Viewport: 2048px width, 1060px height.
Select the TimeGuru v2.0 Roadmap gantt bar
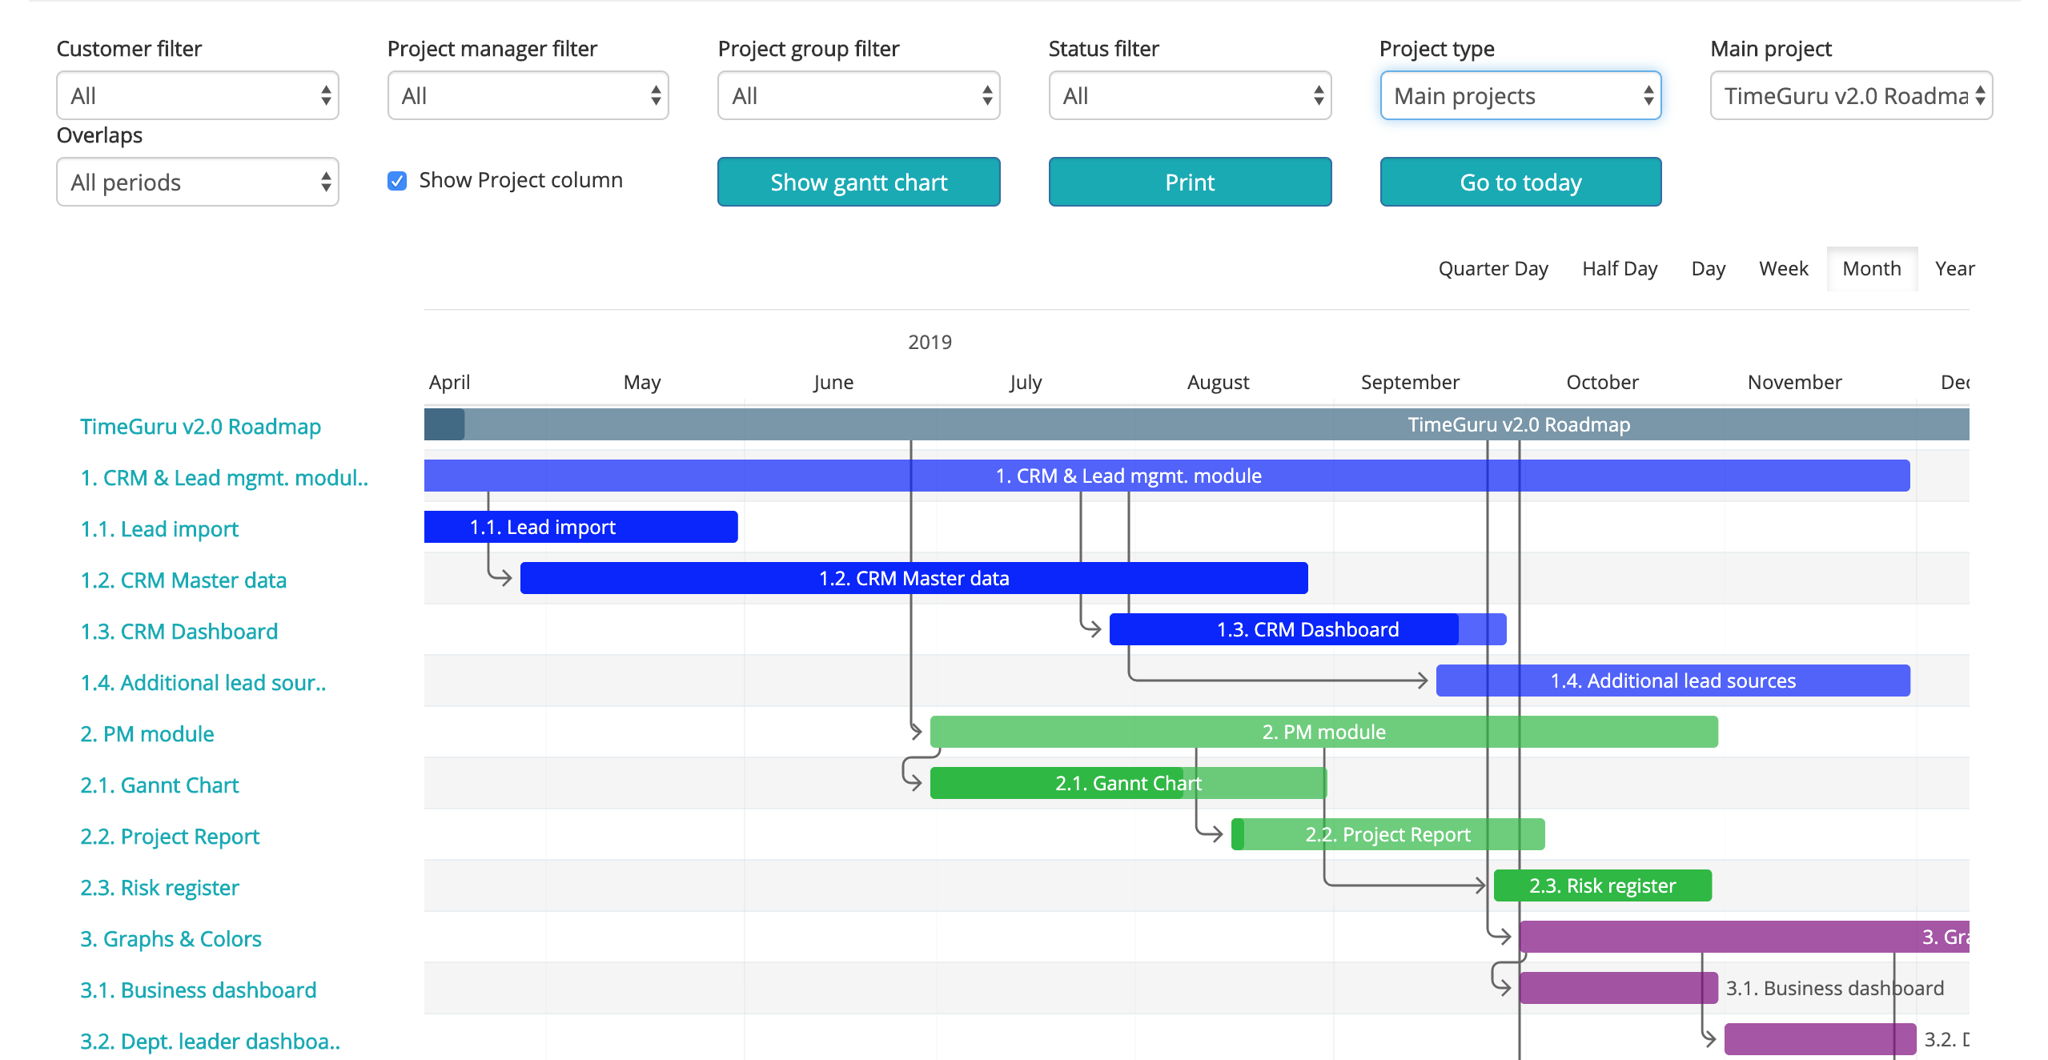click(x=1196, y=424)
